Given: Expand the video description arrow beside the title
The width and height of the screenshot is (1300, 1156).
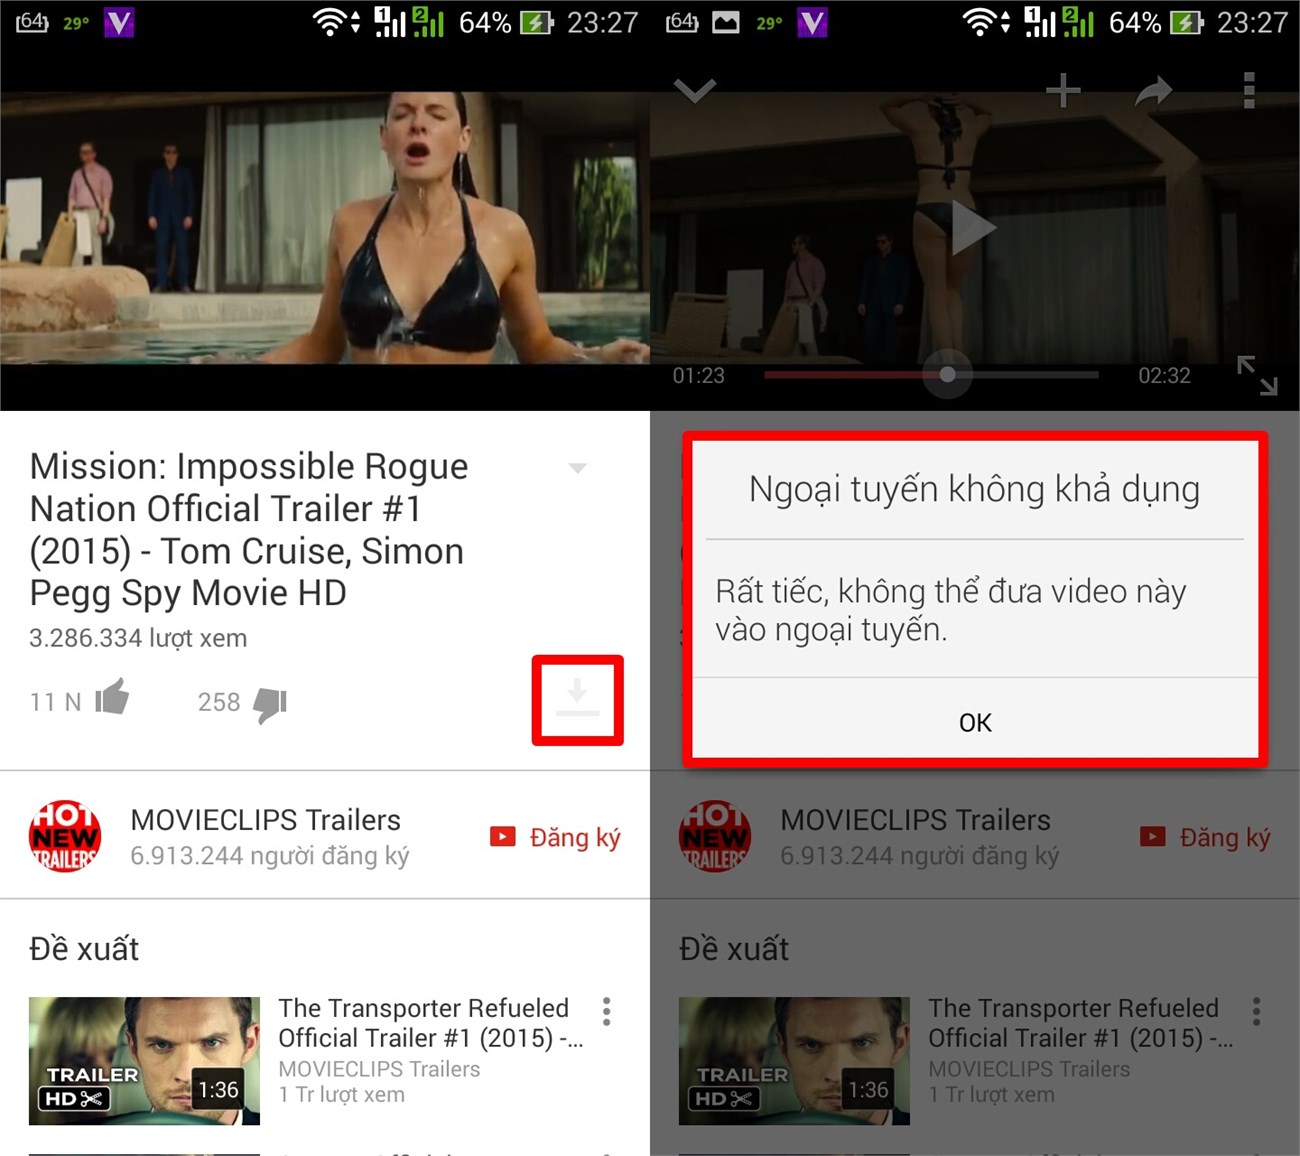Looking at the screenshot, I should click(577, 468).
